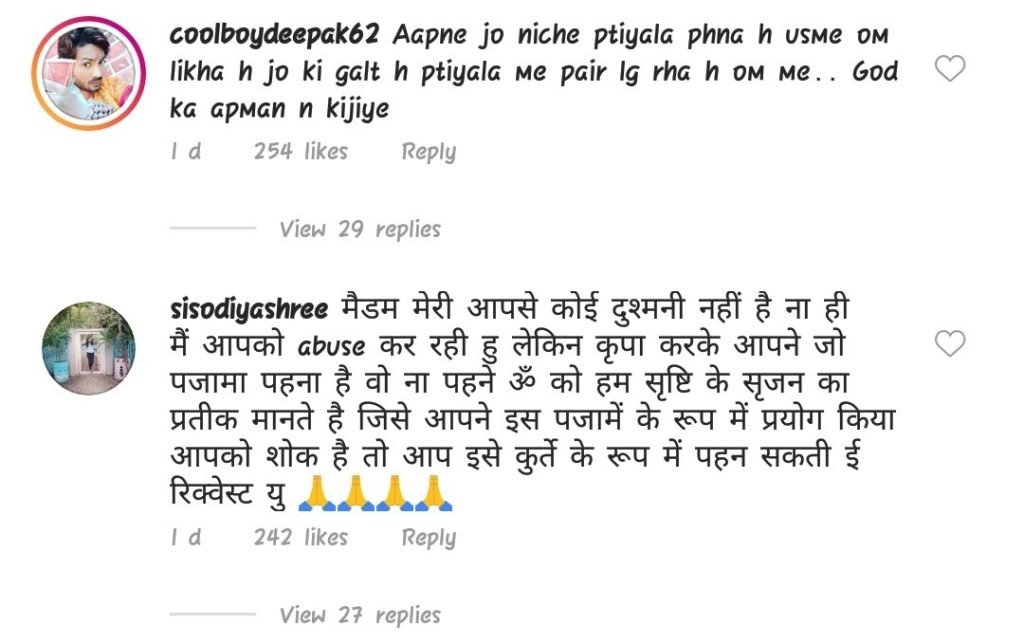Click the divider line beside View 29 replies
1024x644 pixels.
(213, 228)
